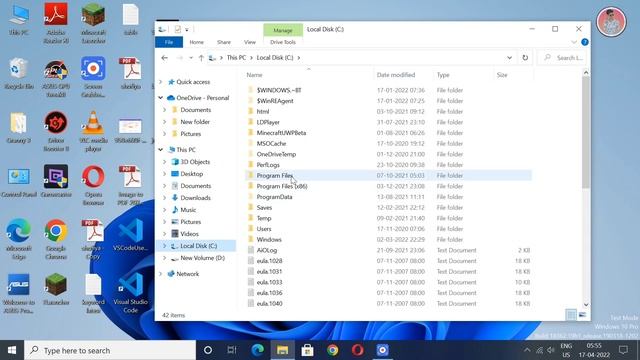Screen dimensions: 640x360
Task: Open File Explorer taskbar icon
Action: pos(282,350)
